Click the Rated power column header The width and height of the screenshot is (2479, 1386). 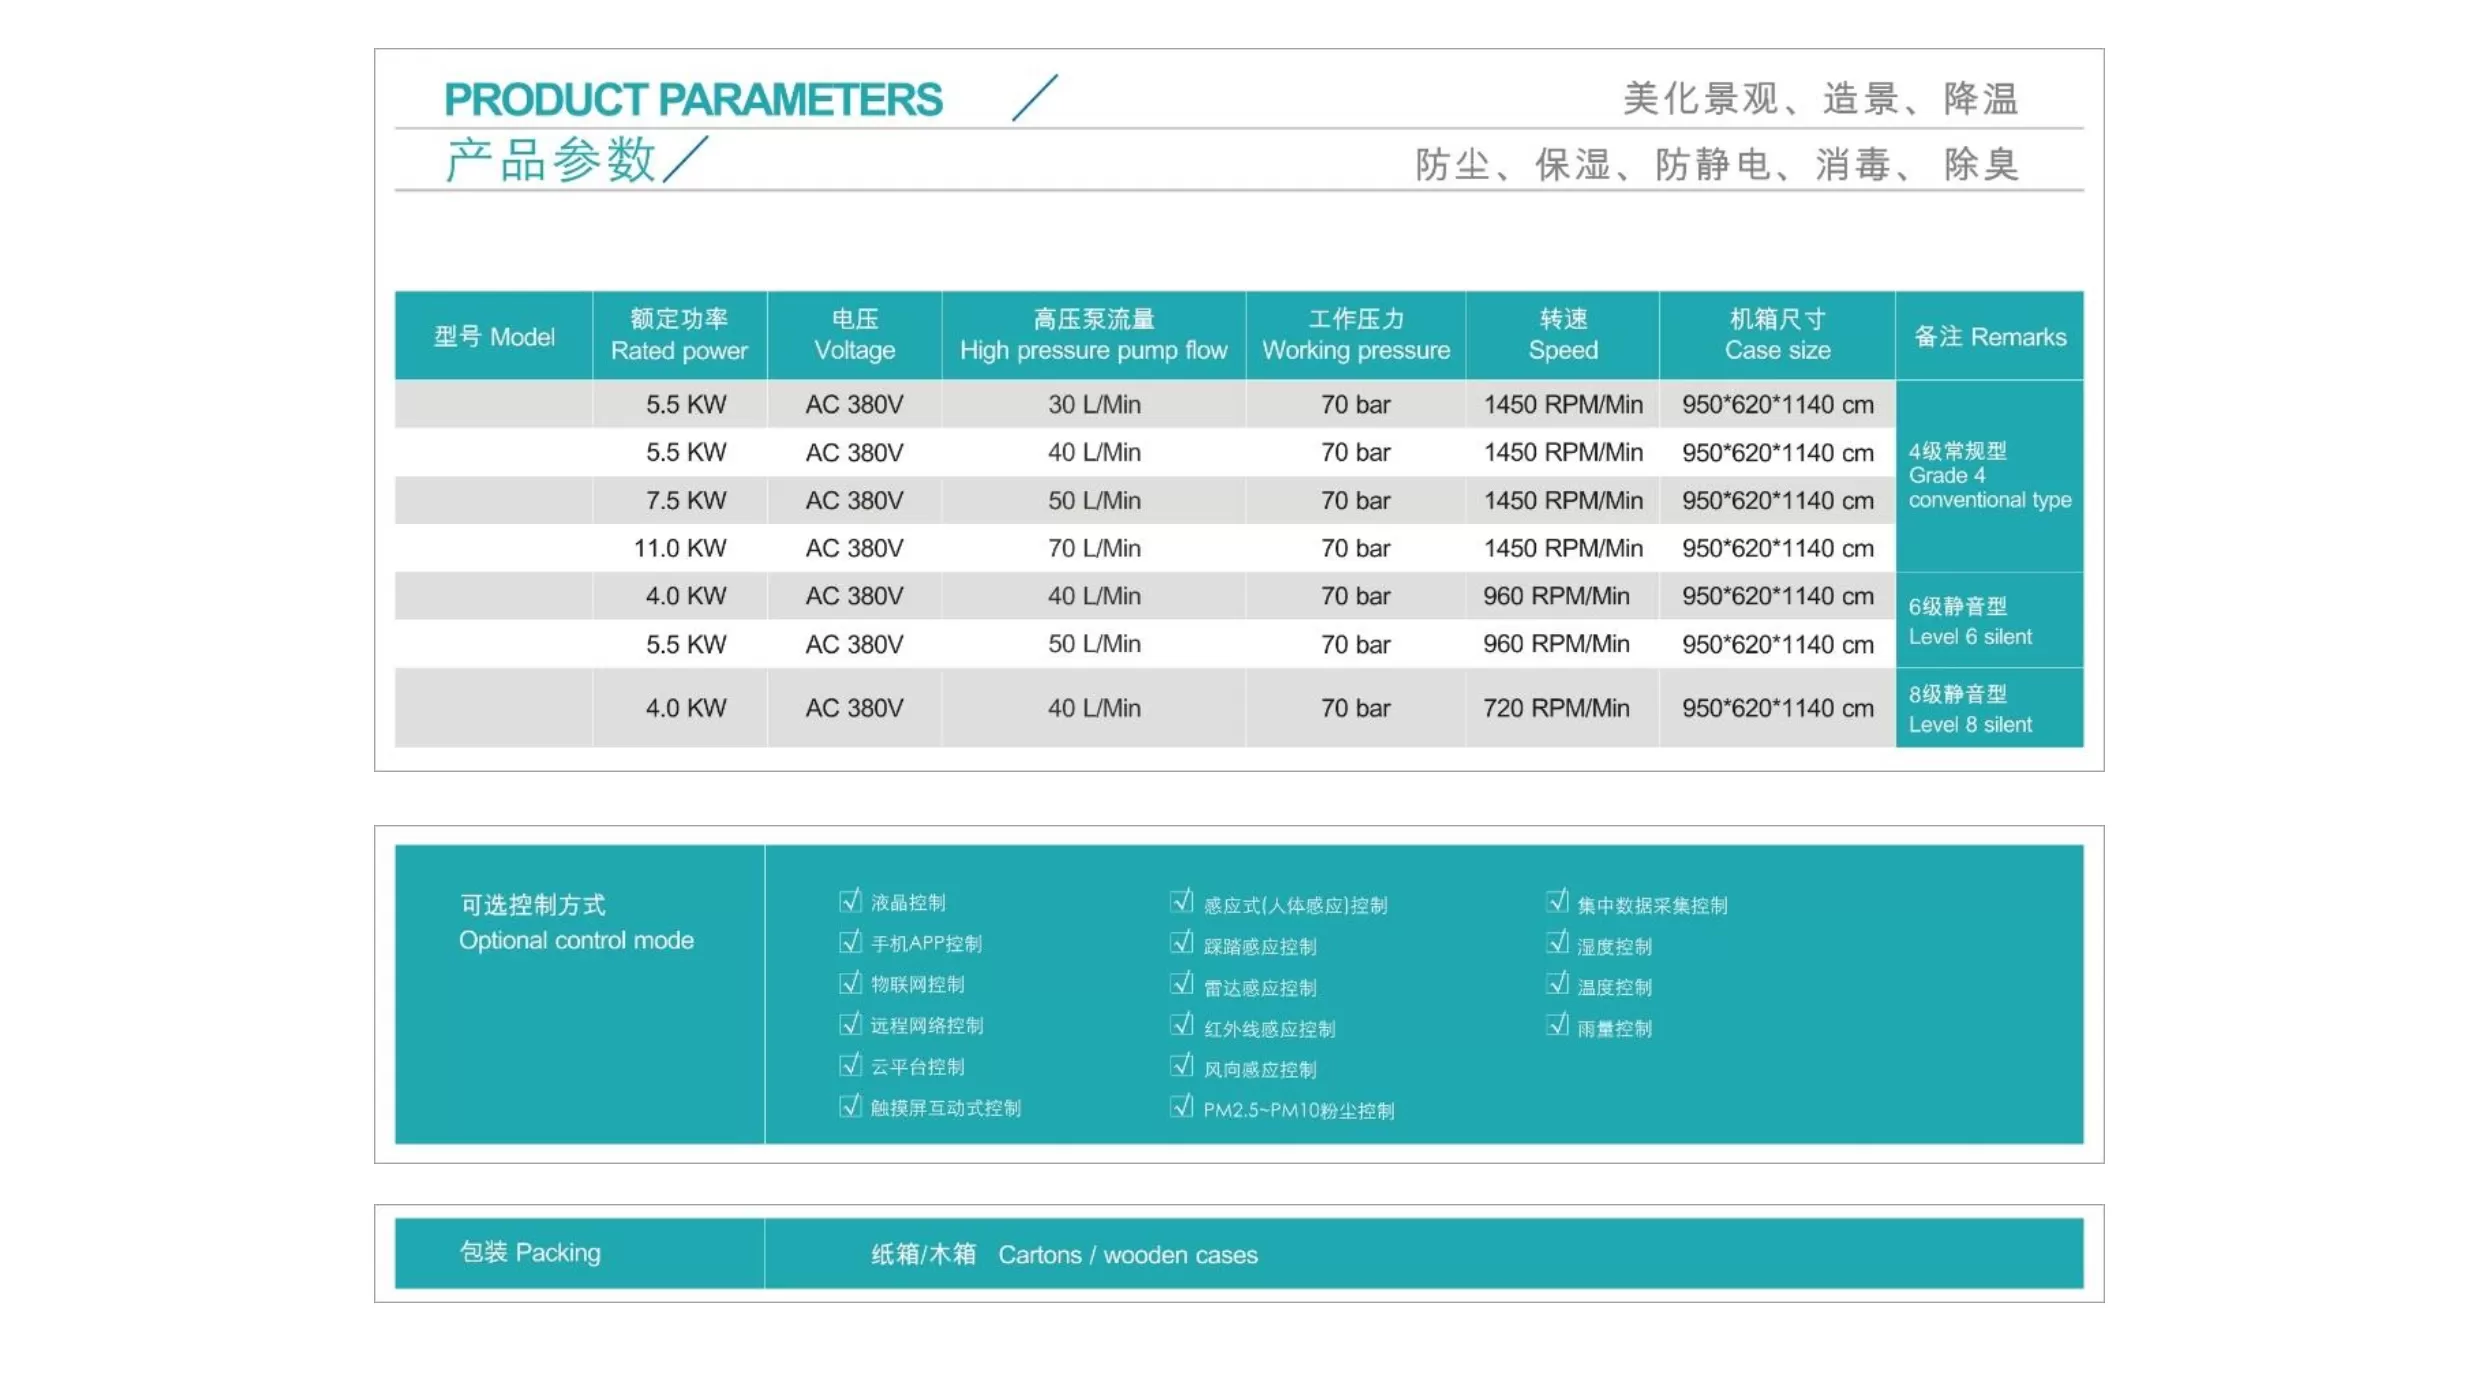(x=679, y=335)
